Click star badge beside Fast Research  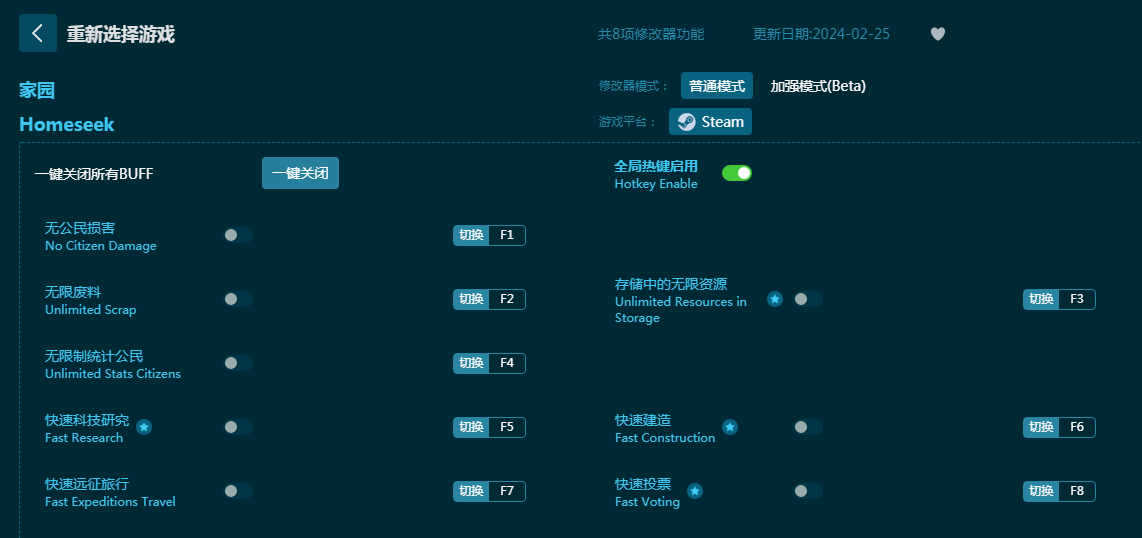[x=144, y=427]
